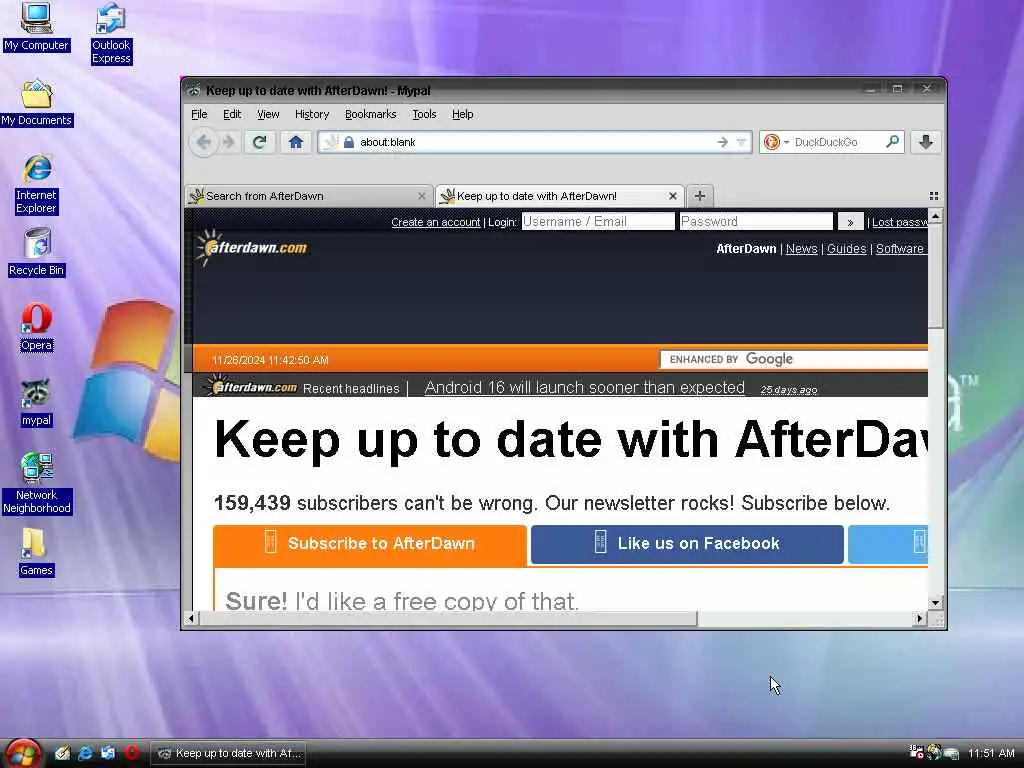This screenshot has height=768, width=1024.
Task: Open the News link in header
Action: point(801,249)
